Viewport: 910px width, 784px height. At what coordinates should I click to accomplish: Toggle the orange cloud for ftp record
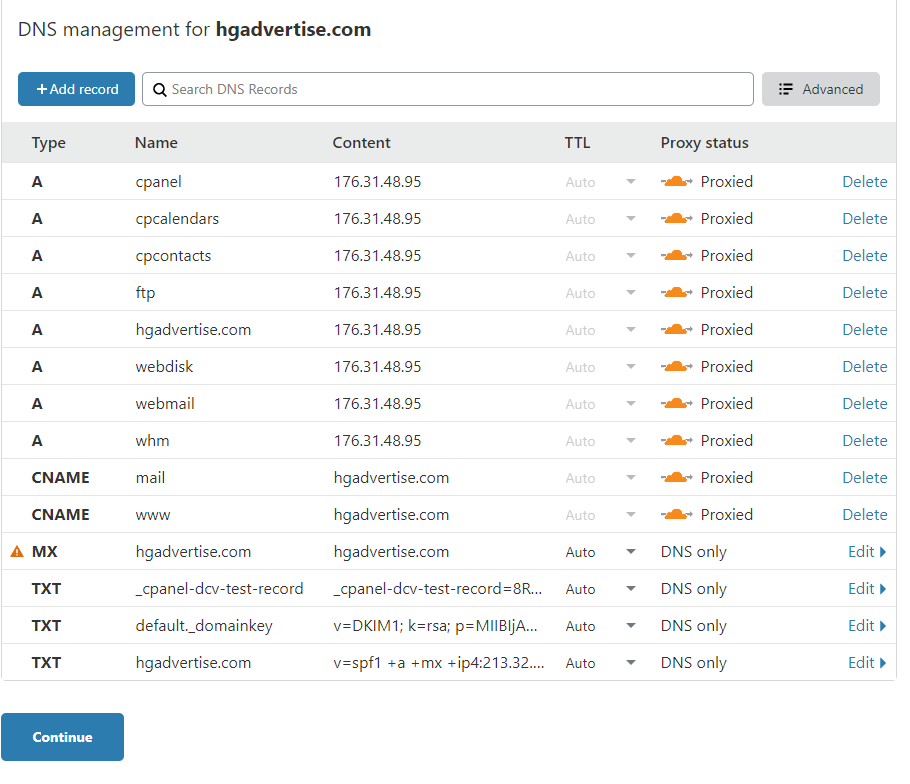tap(677, 293)
